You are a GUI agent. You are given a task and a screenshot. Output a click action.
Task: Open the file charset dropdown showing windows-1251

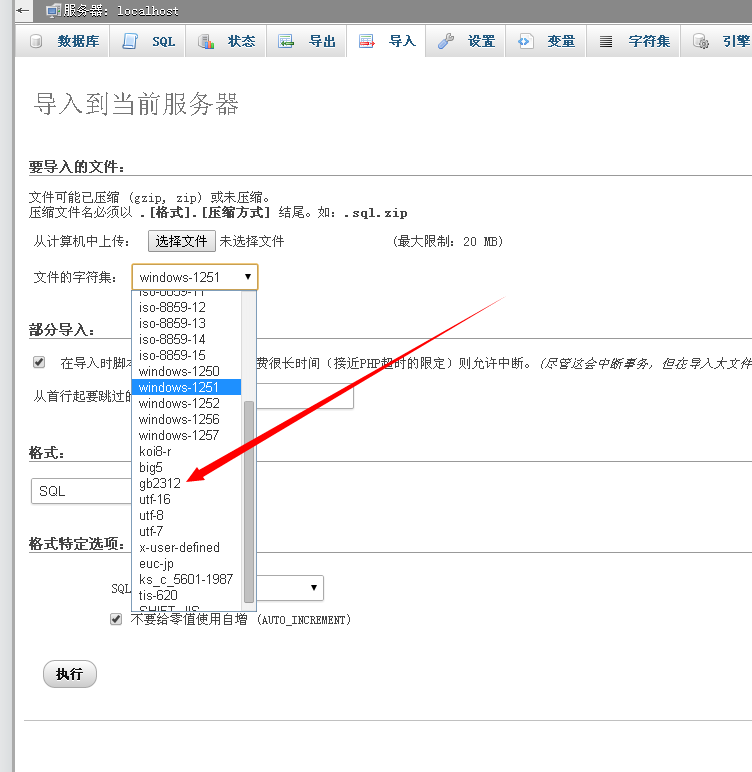tap(195, 277)
